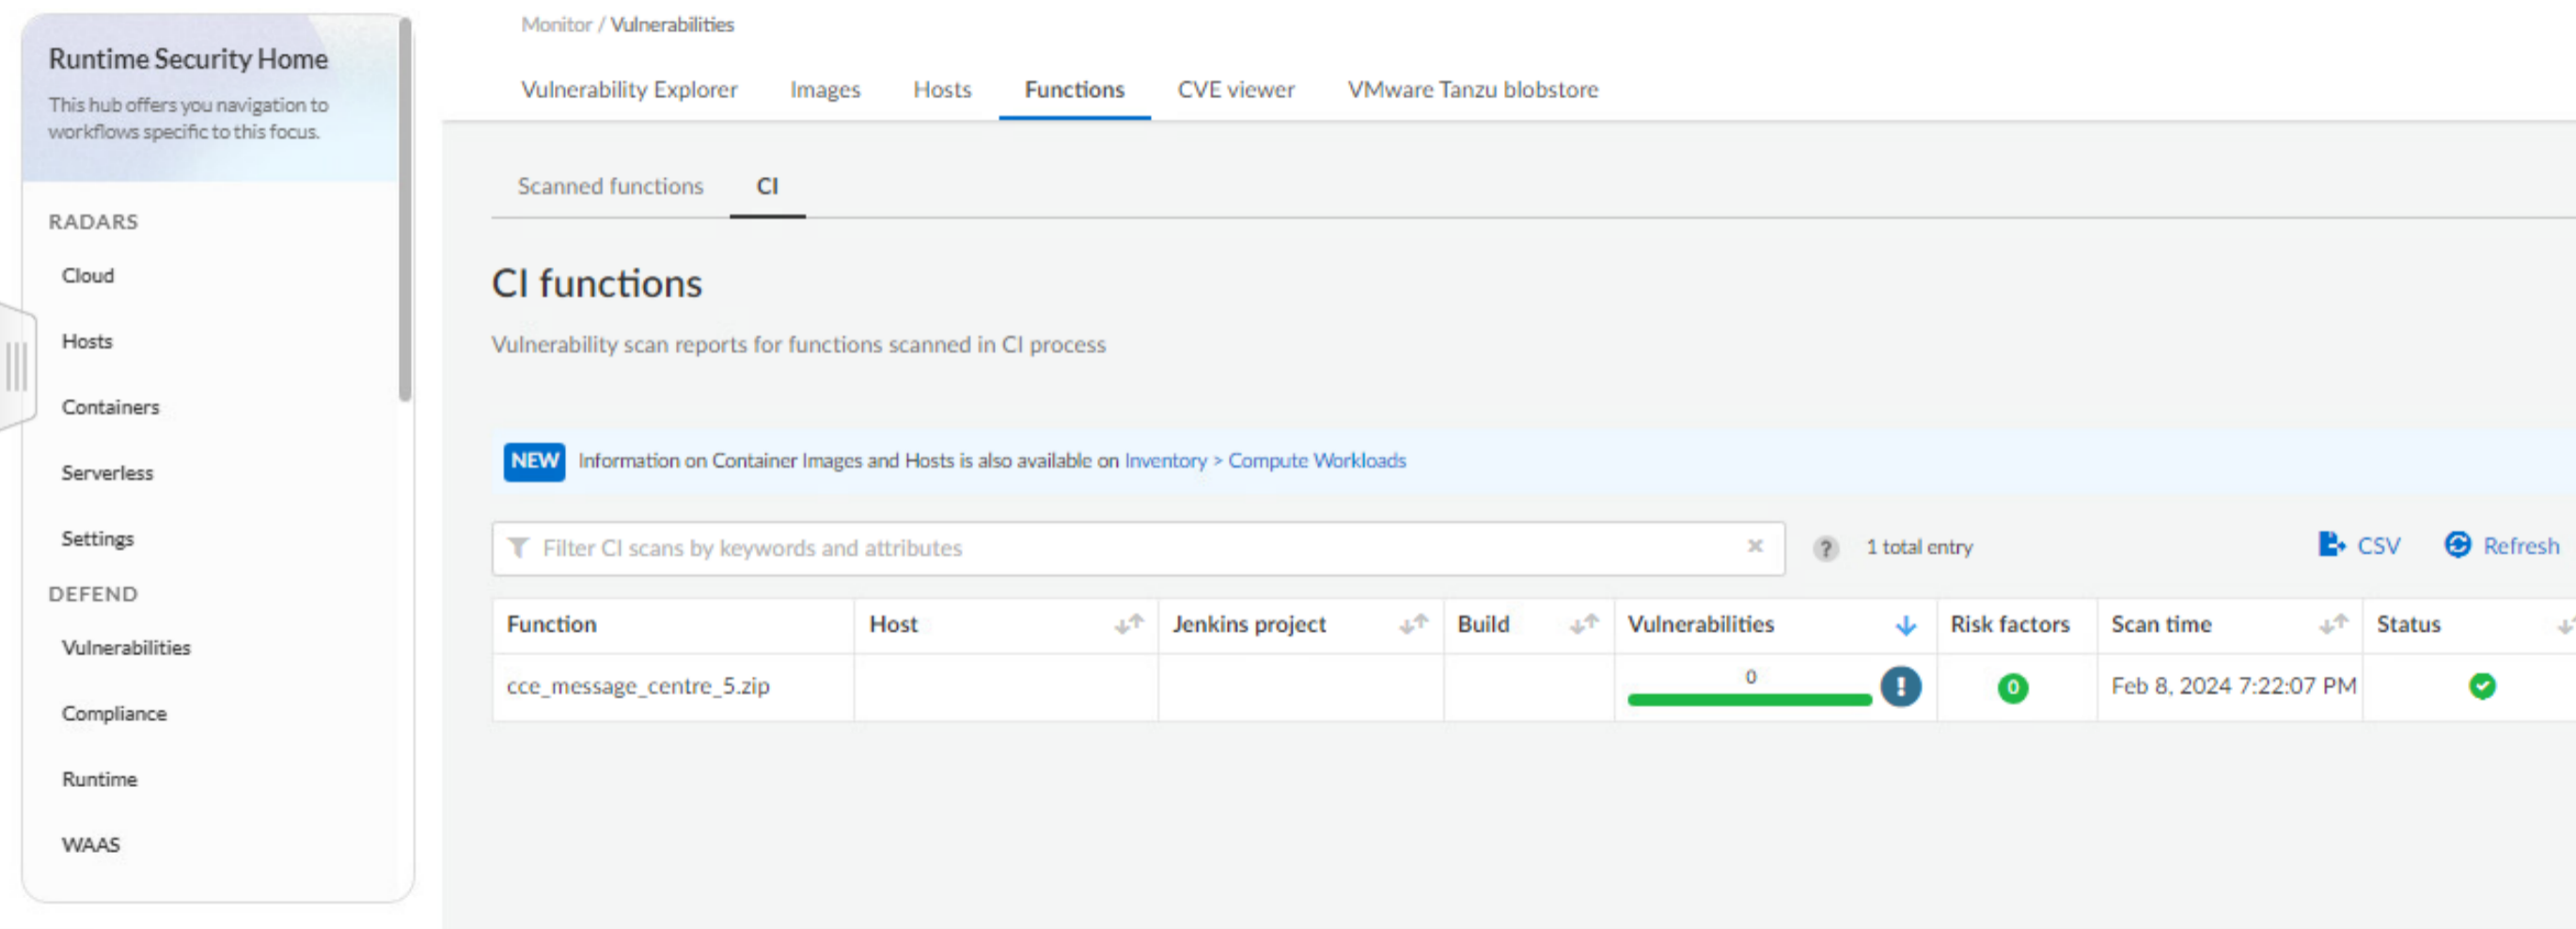Switch to the Scanned functions tab
Viewport: 2576px width, 929px height.
pos(610,186)
